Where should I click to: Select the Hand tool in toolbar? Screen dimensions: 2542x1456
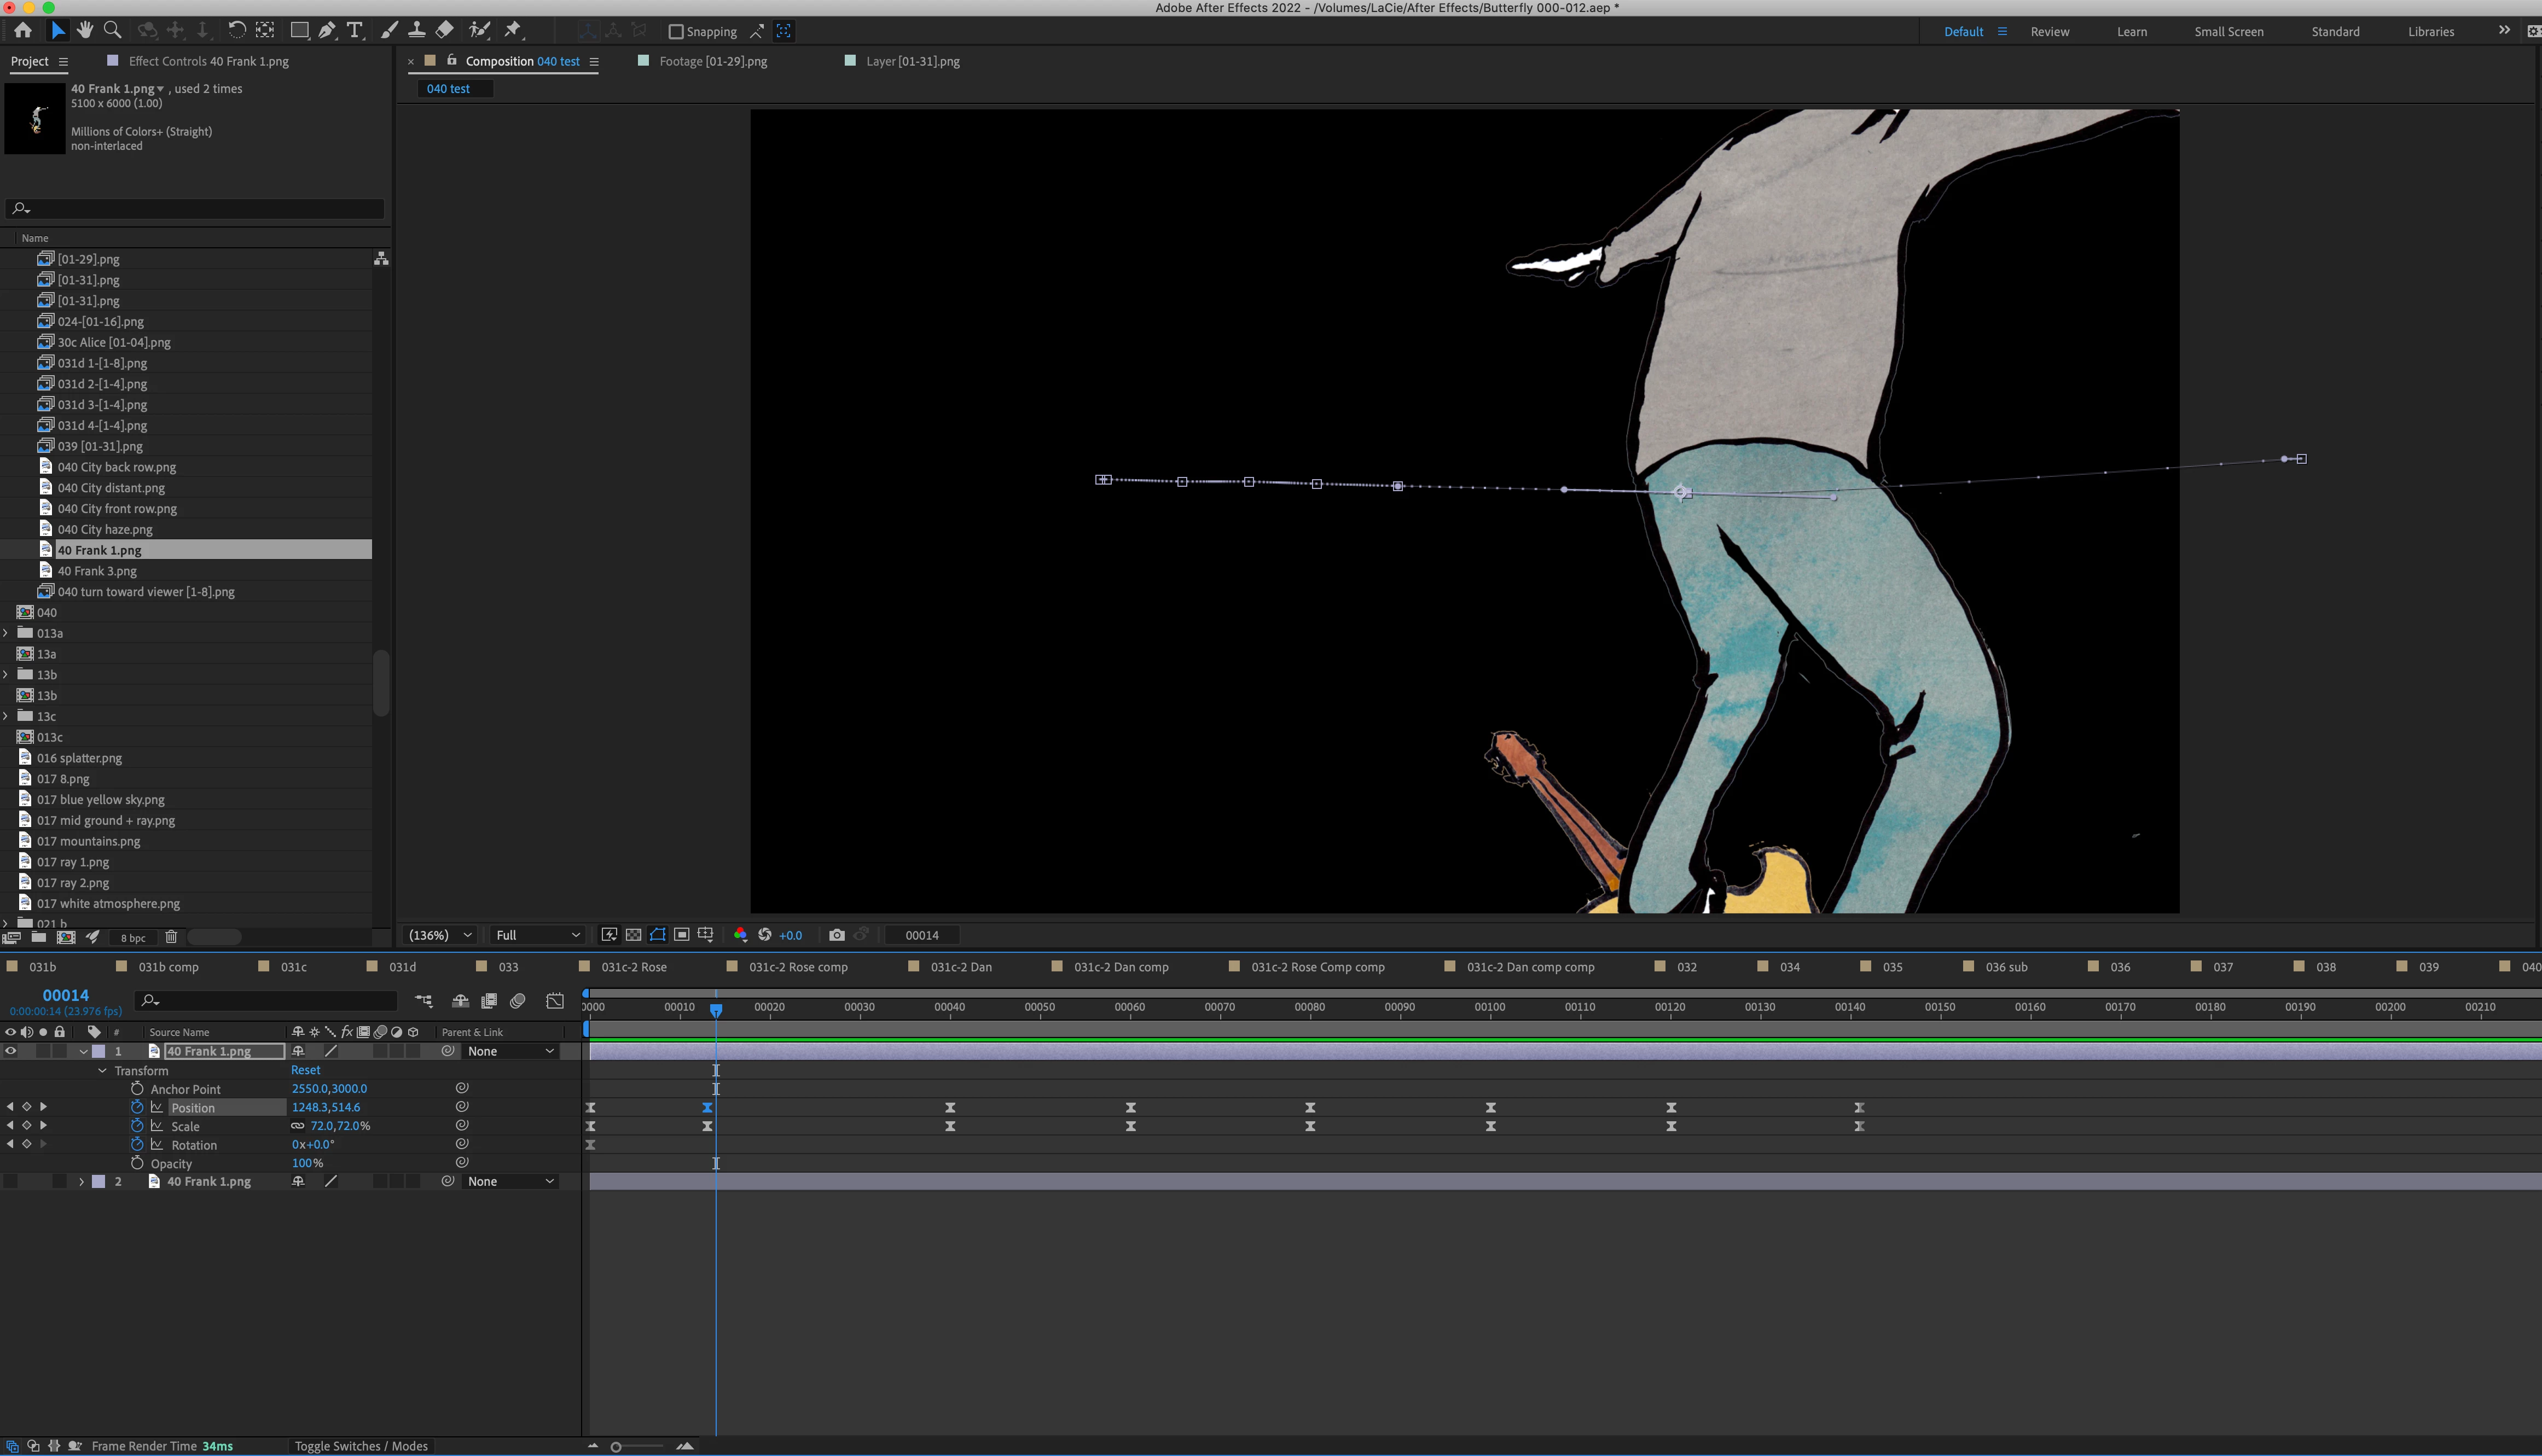[85, 31]
